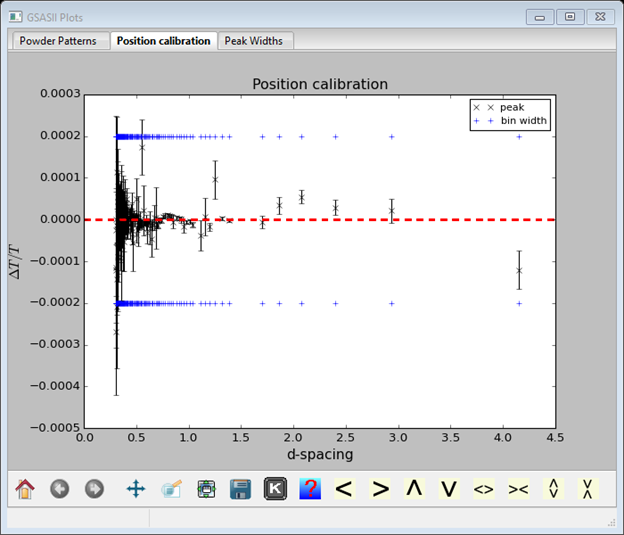
Task: Maximize the GSASII Plots window
Action: pos(570,17)
